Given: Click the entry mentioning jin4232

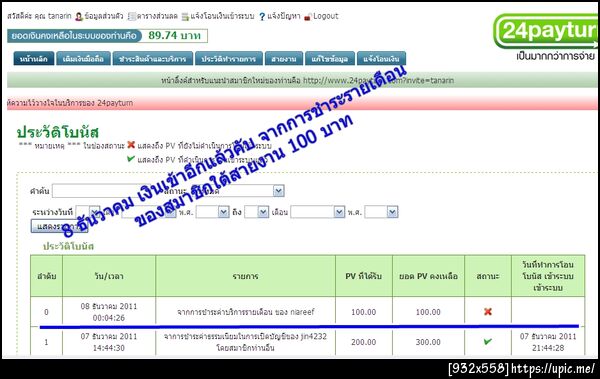Looking at the screenshot, I should [245, 342].
